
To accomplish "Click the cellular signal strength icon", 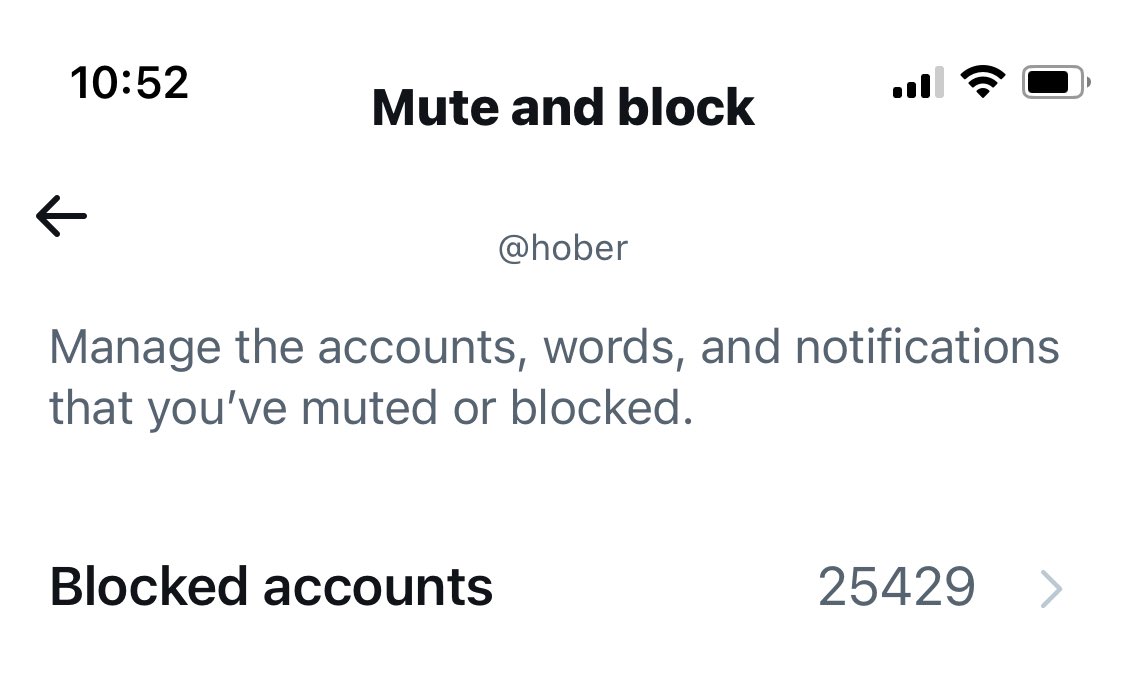I will point(917,84).
